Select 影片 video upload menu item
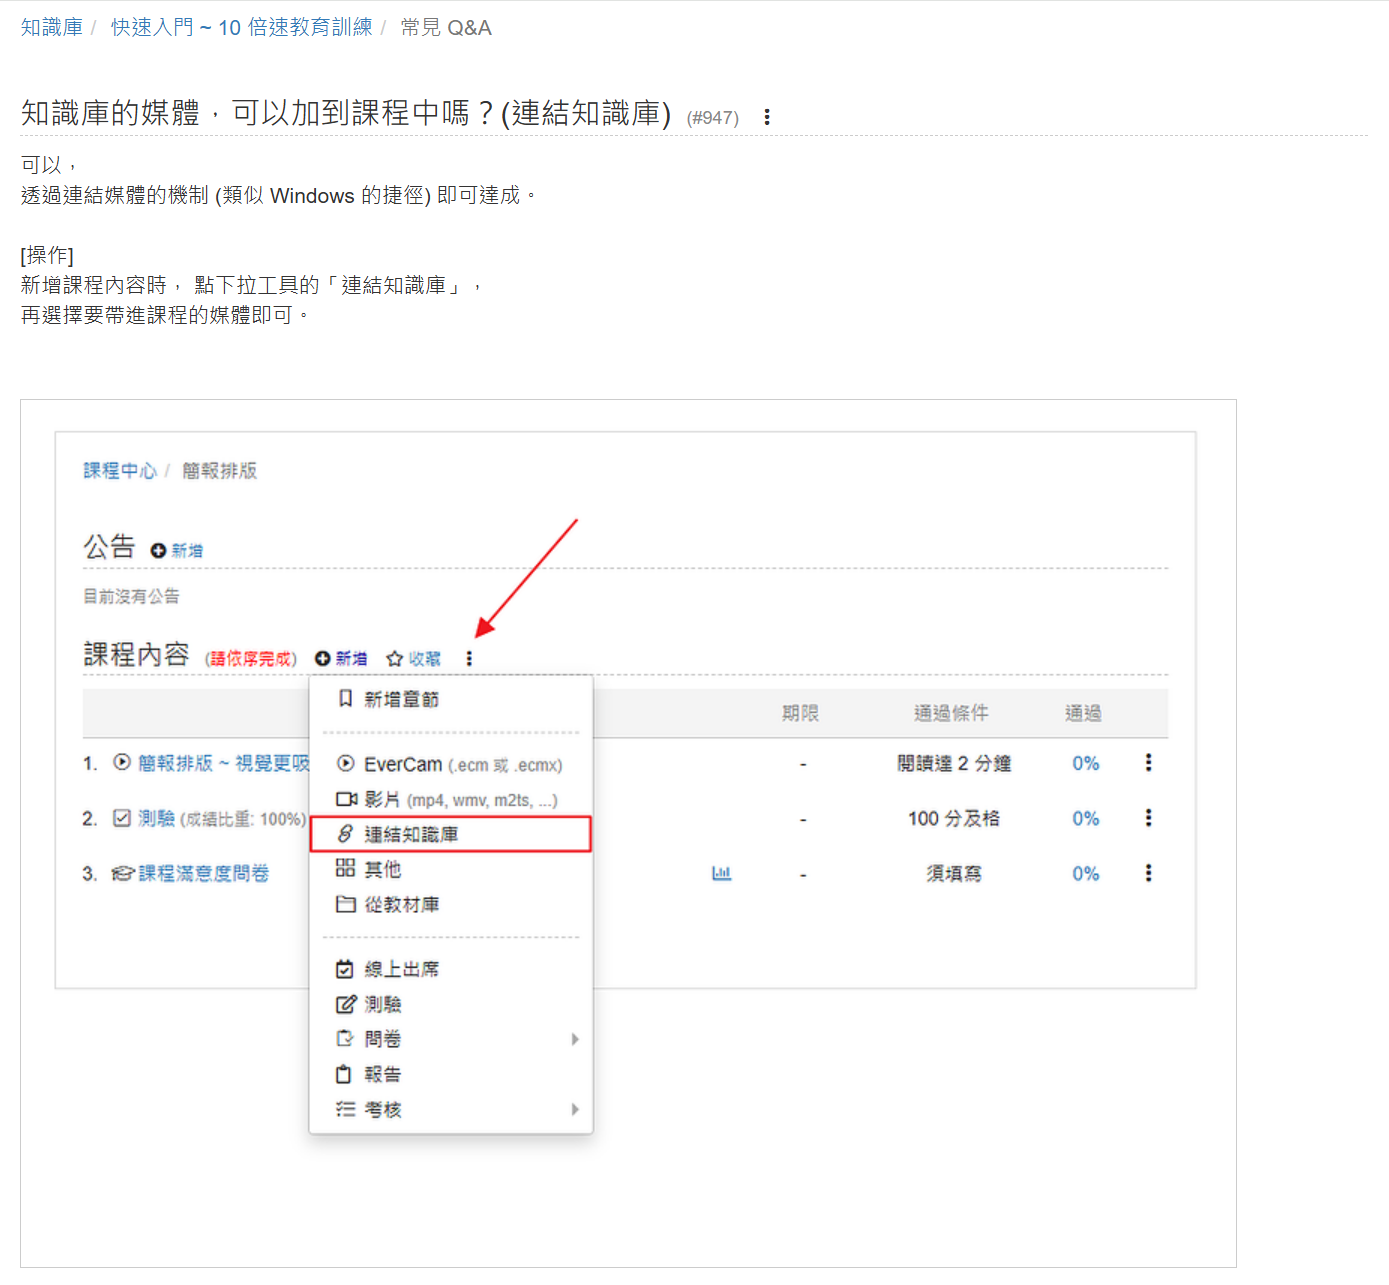 pos(447,799)
